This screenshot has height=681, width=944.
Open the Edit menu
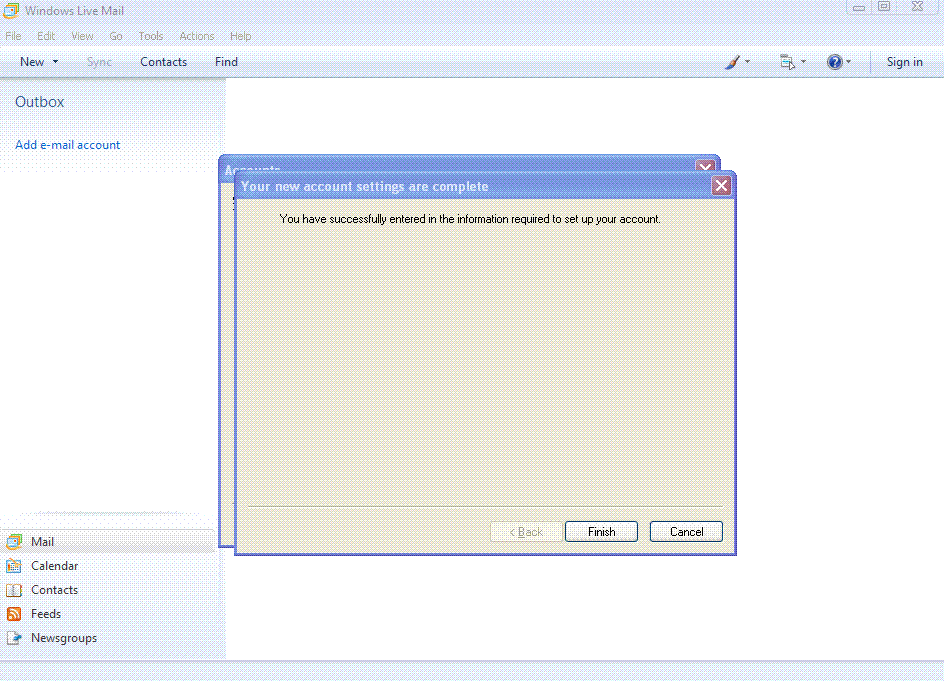point(46,36)
